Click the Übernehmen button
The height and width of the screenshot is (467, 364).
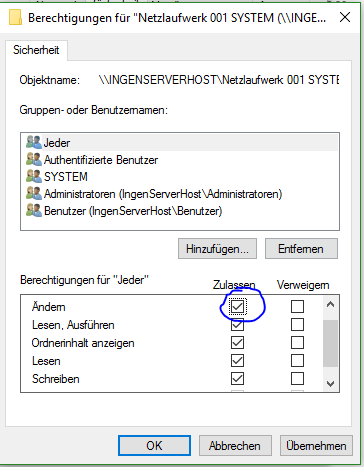click(x=316, y=445)
